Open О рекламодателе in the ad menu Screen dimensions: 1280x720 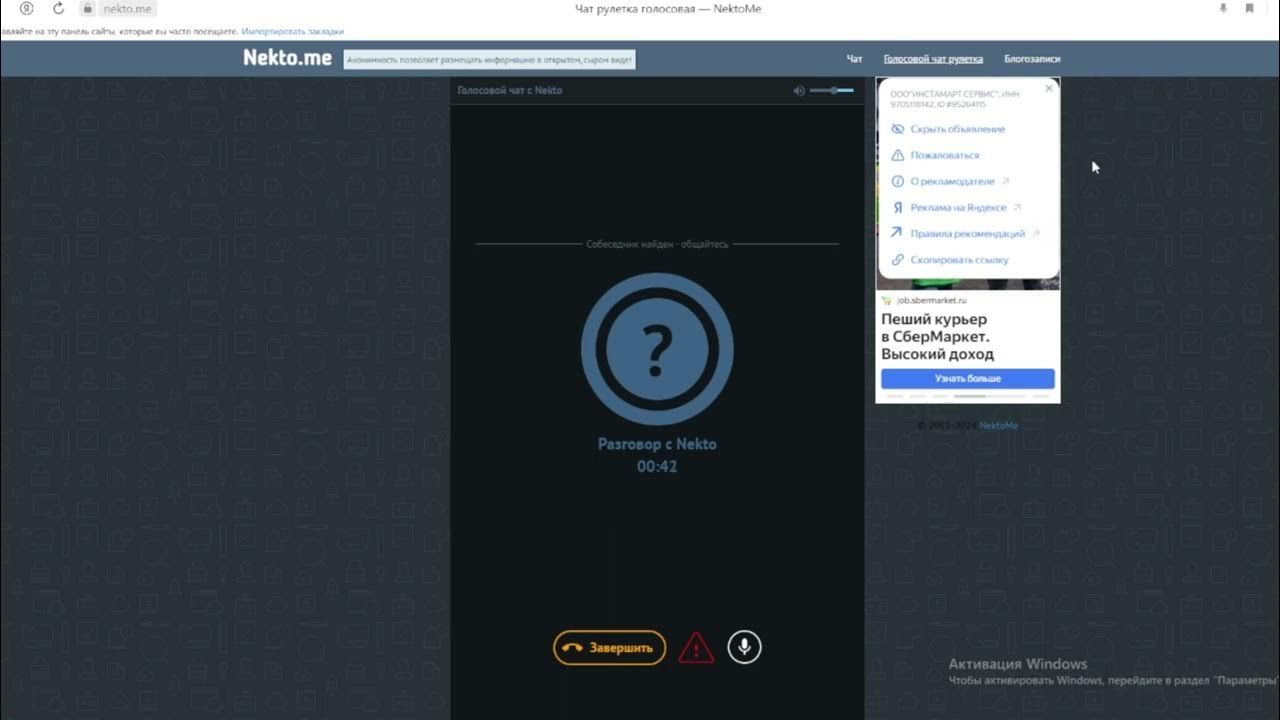pos(952,181)
